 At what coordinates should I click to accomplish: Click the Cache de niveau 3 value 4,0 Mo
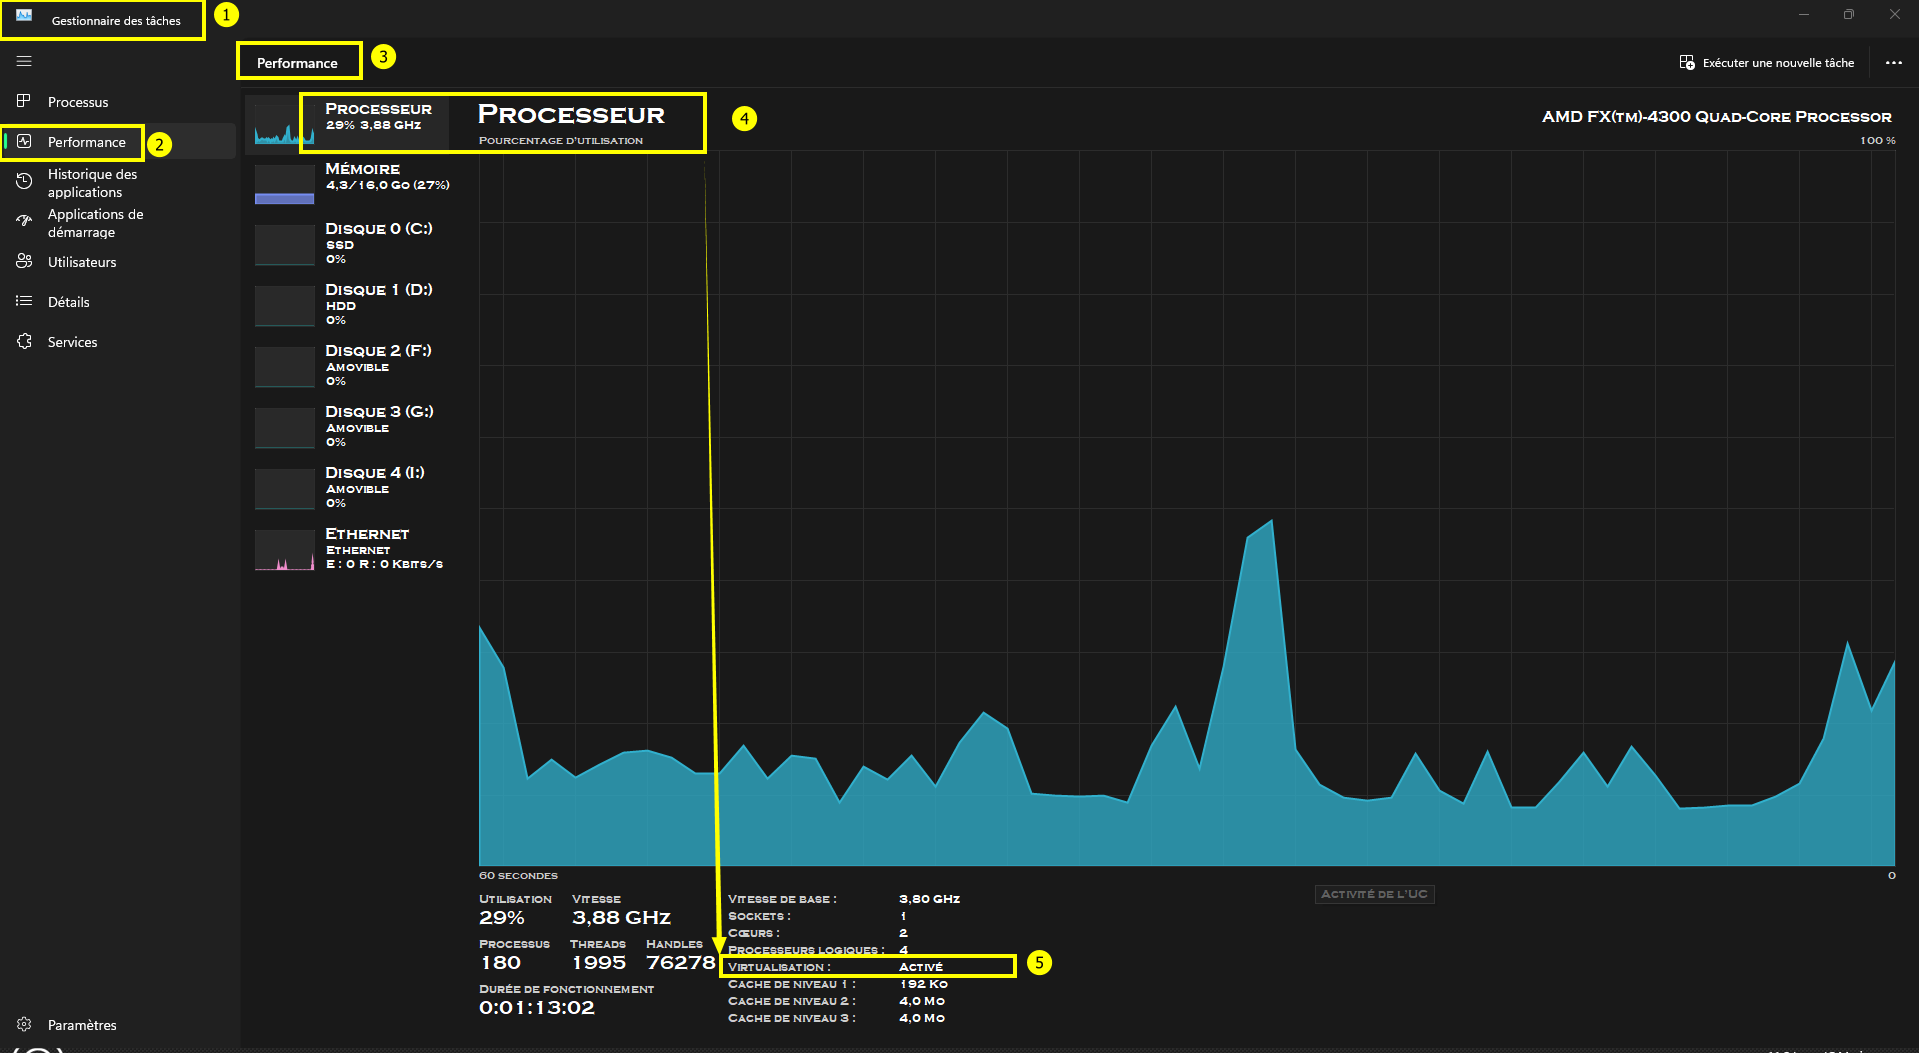[x=922, y=1018]
